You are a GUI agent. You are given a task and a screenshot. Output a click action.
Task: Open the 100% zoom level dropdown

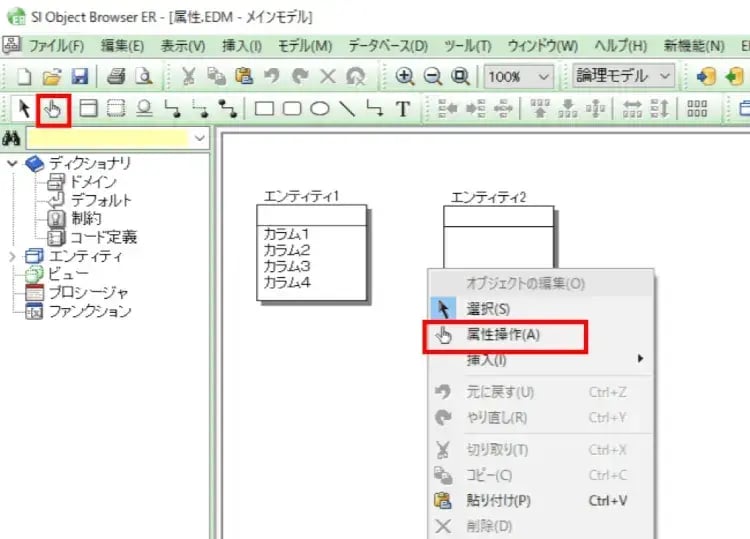tap(544, 76)
